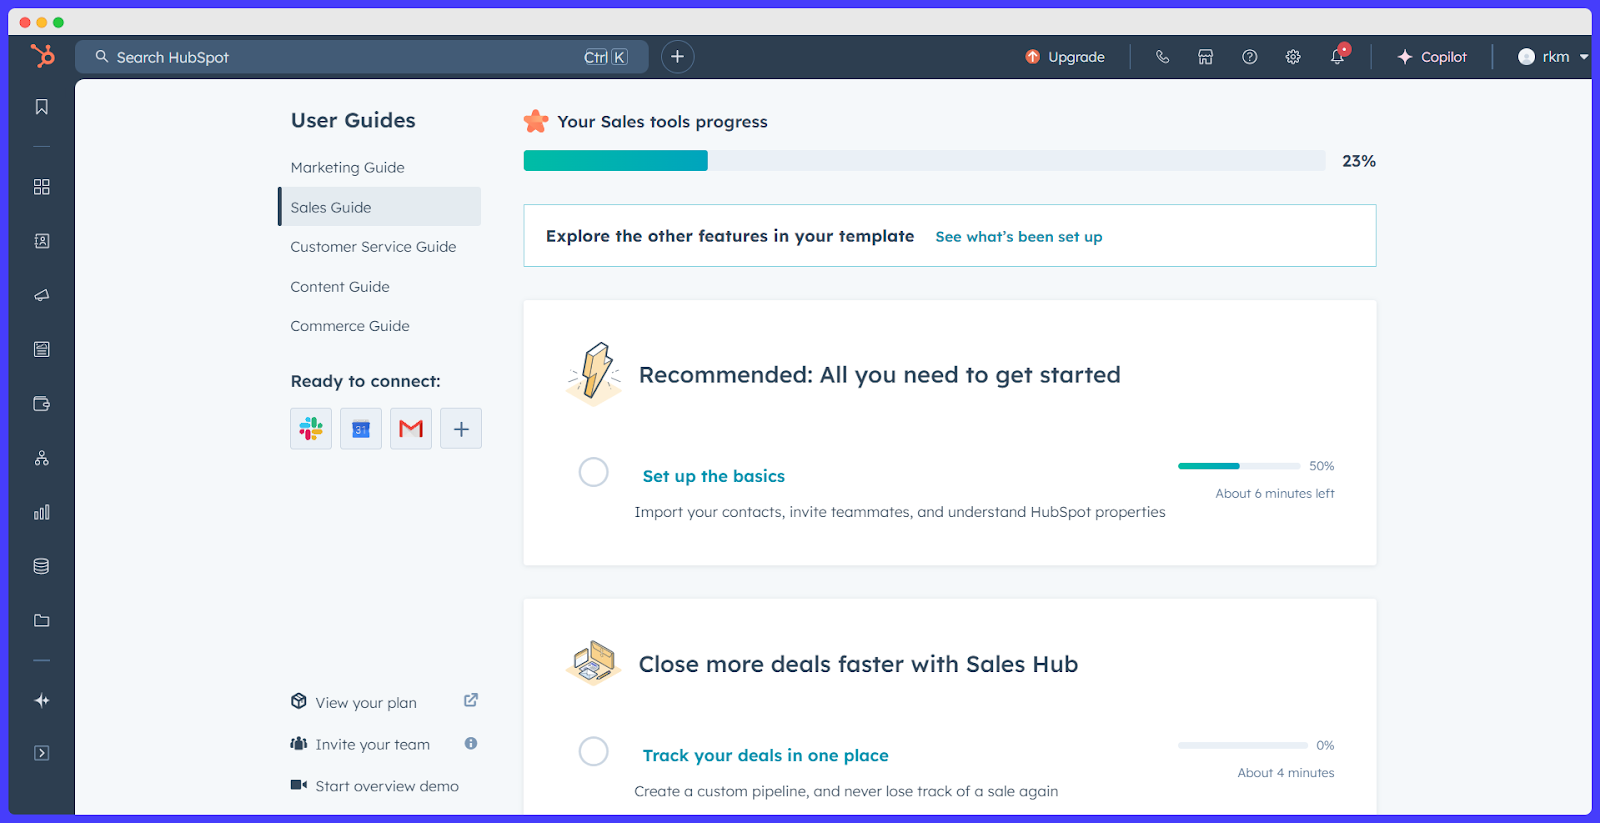Click the external link icon next to View your plan
This screenshot has height=823, width=1600.
pyautogui.click(x=471, y=700)
